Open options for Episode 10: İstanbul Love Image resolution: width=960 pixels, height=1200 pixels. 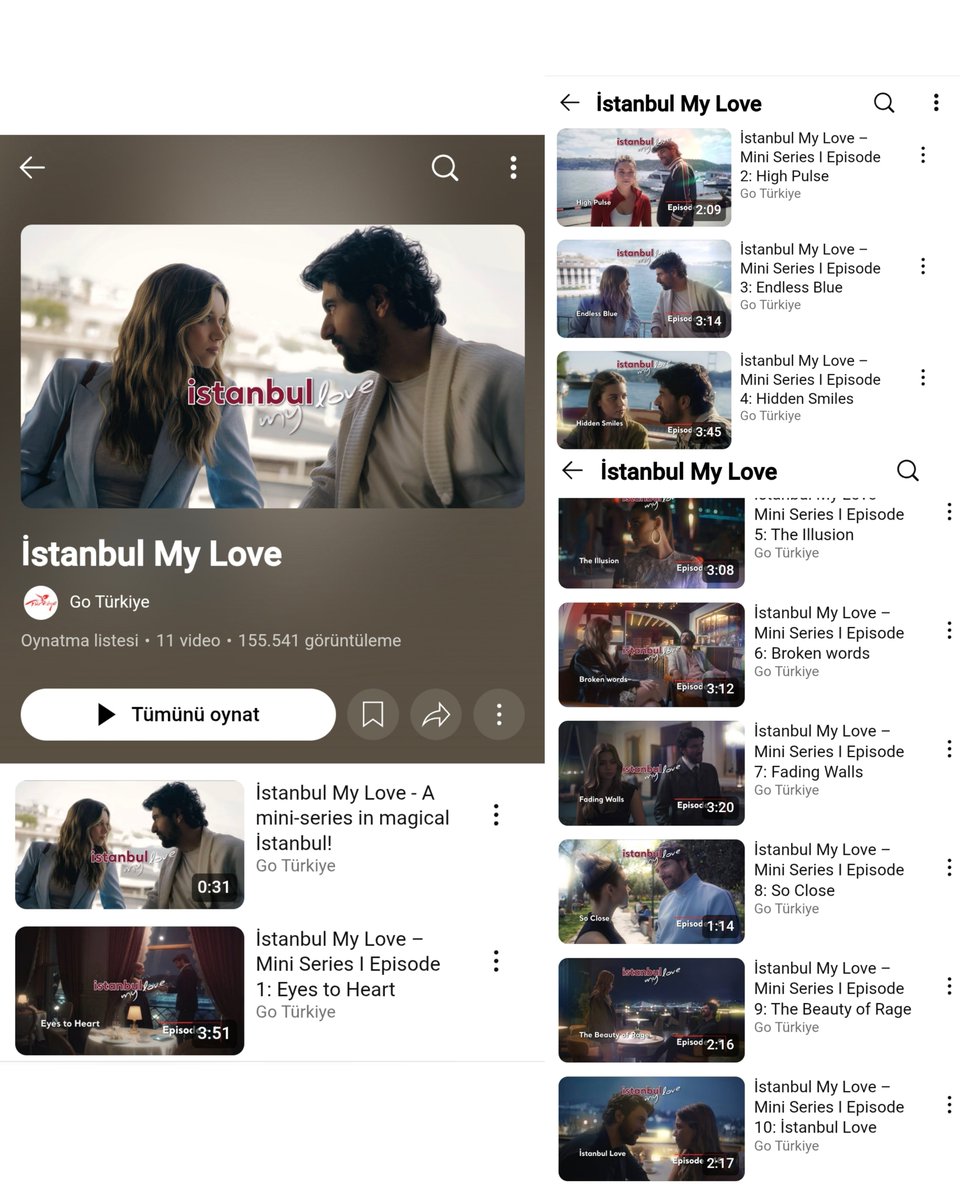[949, 1104]
